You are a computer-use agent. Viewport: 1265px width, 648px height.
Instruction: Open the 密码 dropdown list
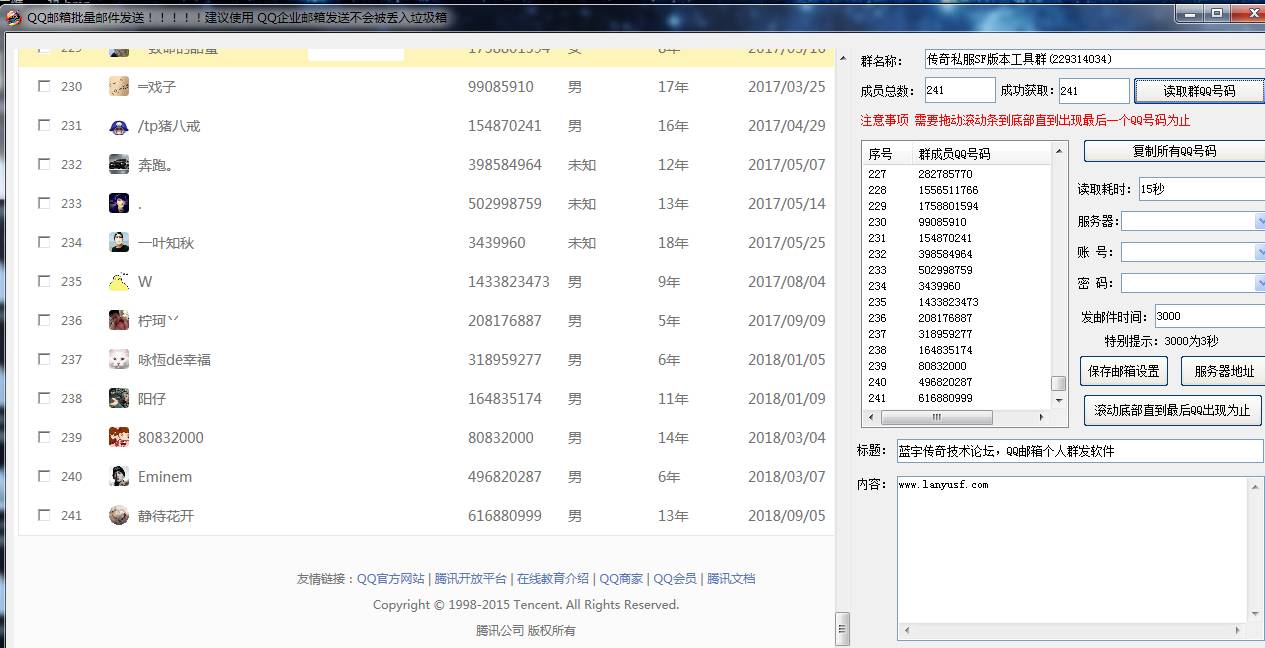coord(1259,283)
